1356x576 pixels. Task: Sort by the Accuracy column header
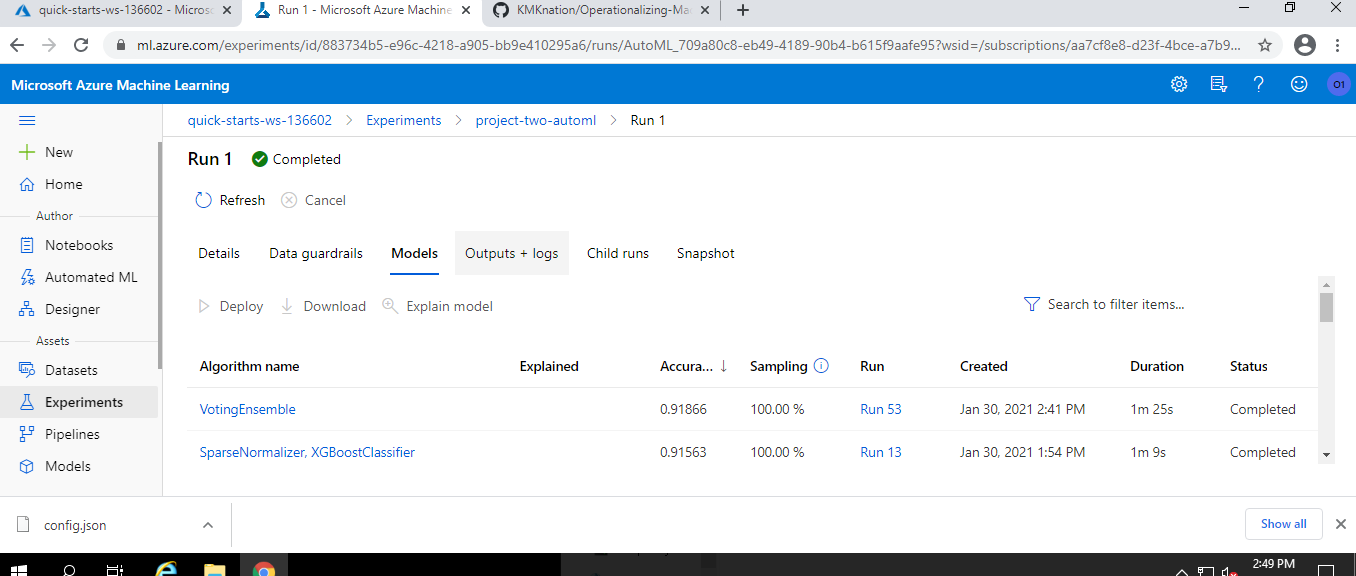point(694,366)
